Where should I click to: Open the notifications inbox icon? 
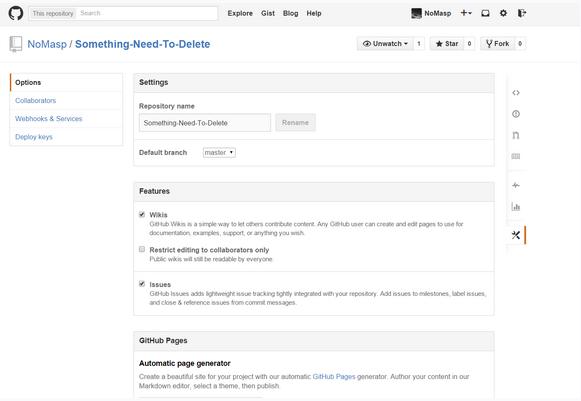click(x=485, y=13)
